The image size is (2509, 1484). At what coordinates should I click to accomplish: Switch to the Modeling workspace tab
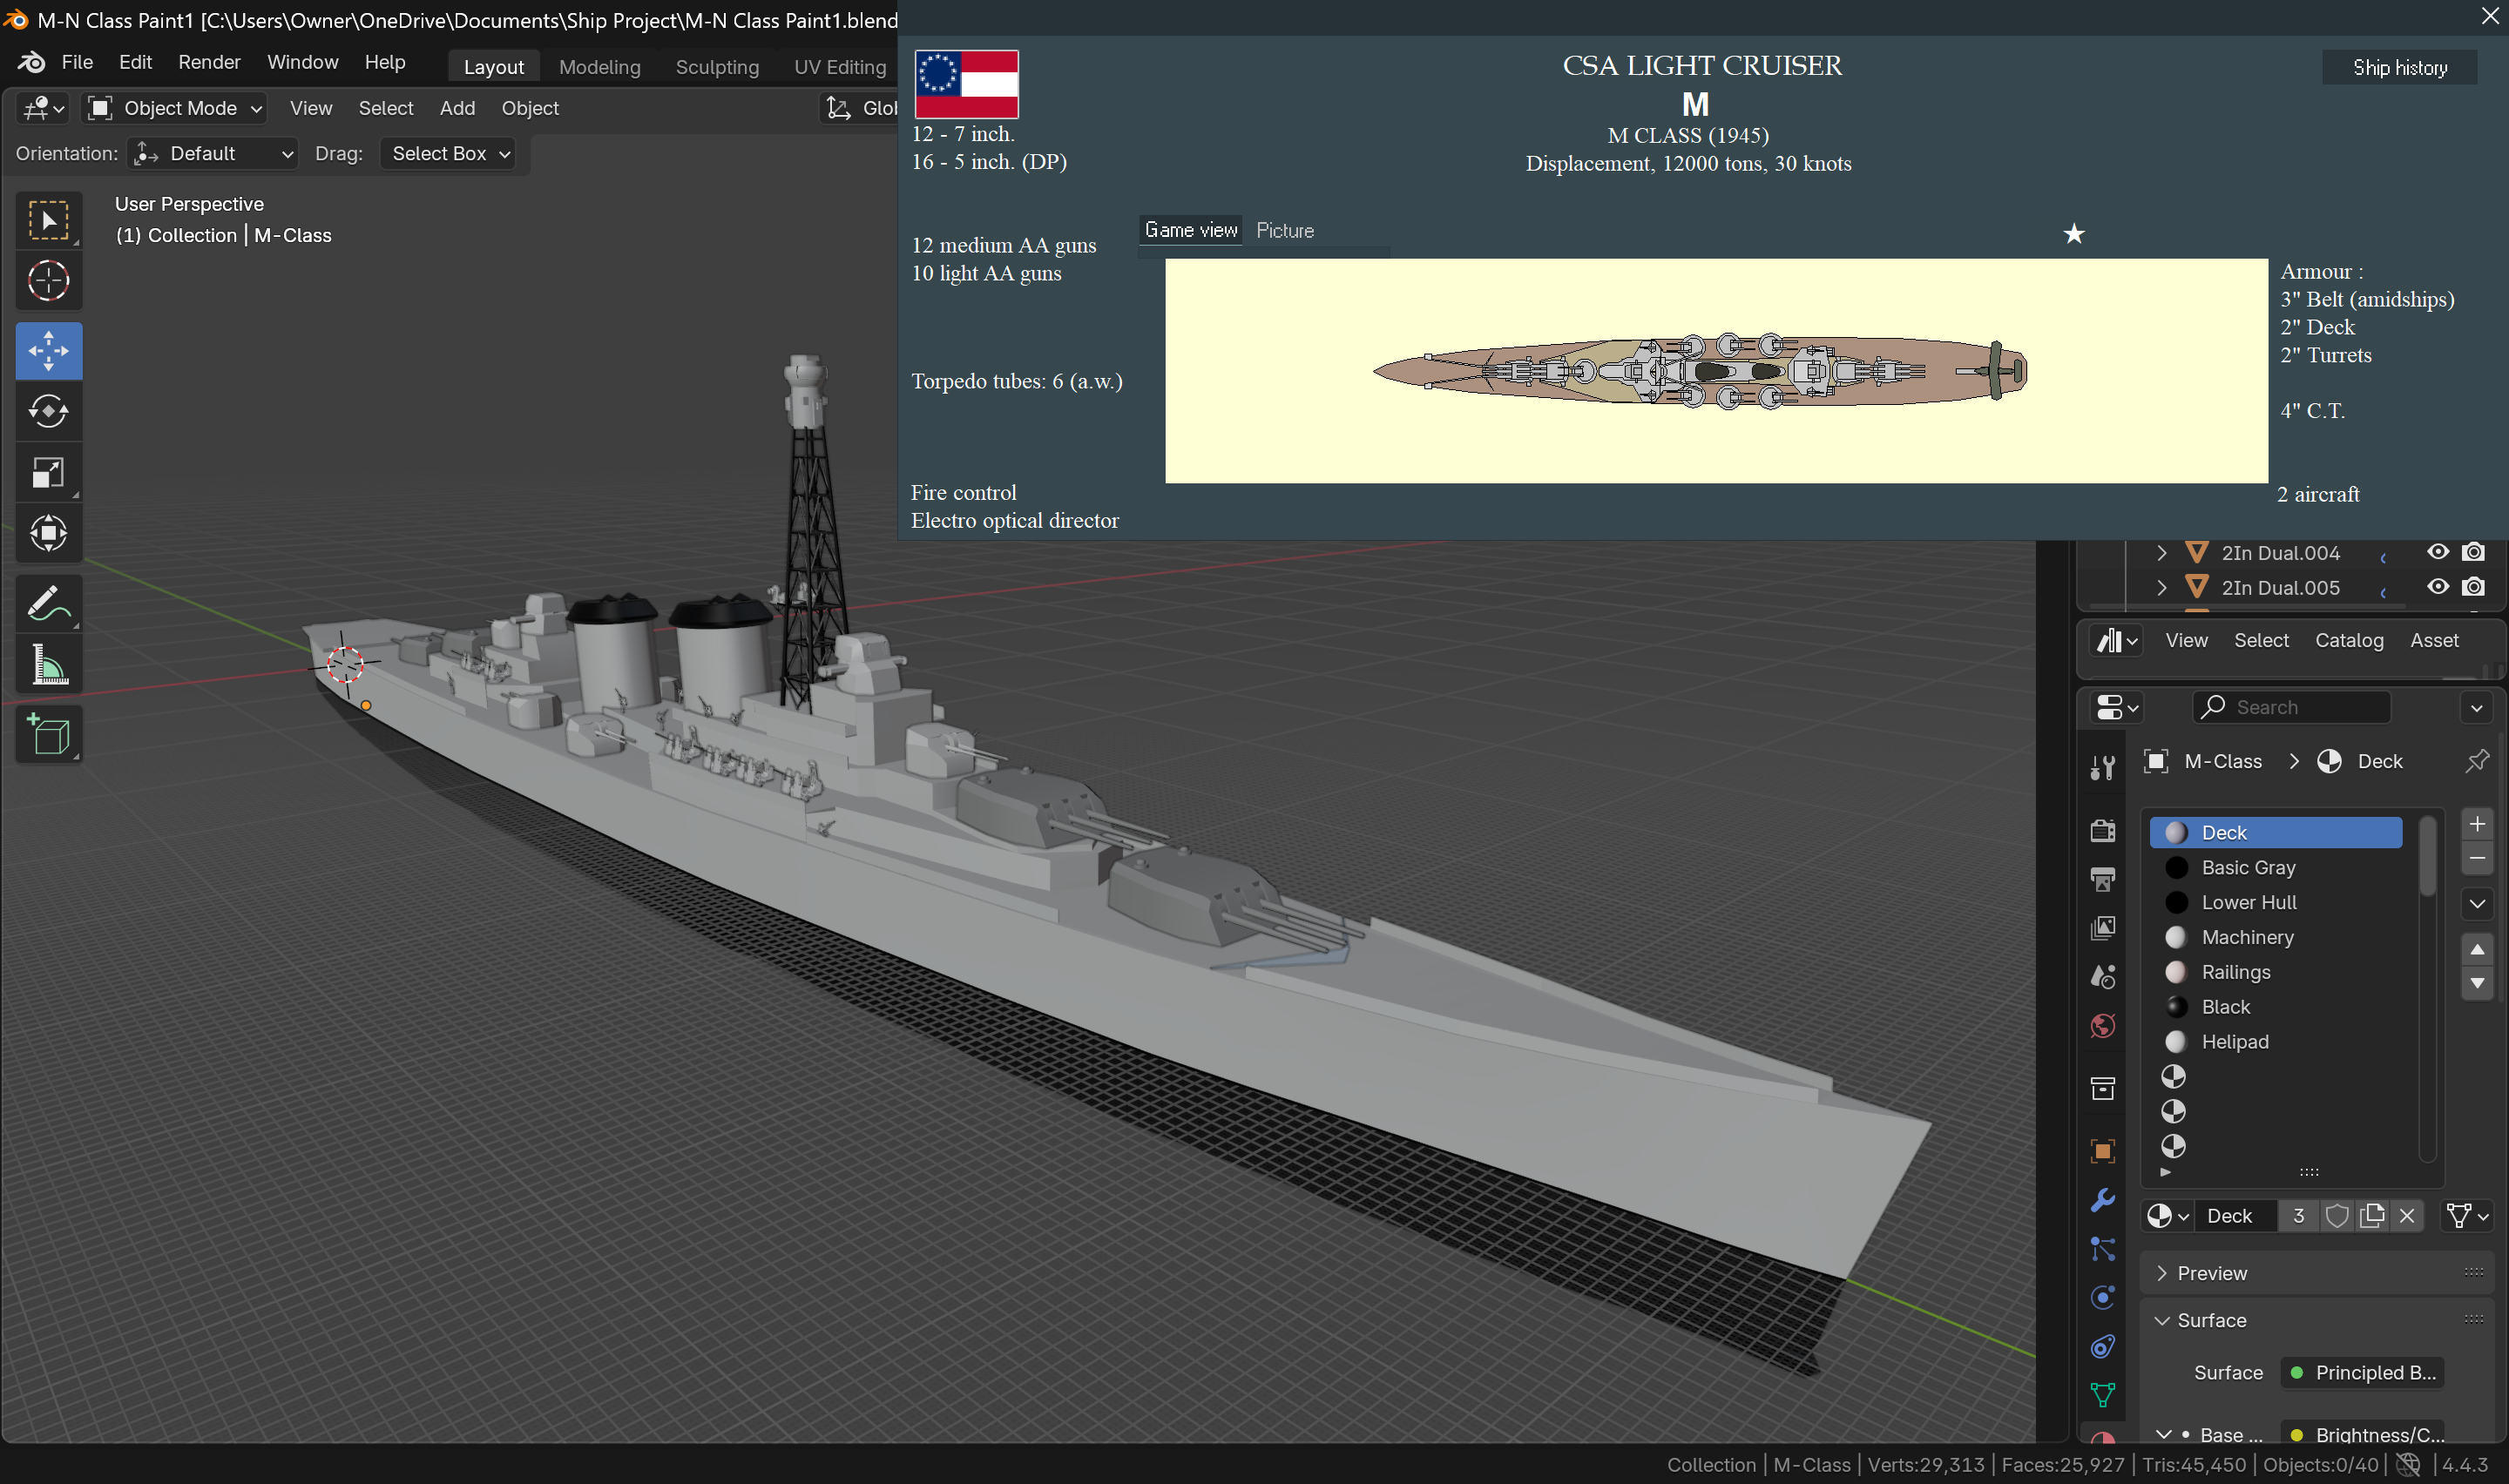pyautogui.click(x=599, y=67)
